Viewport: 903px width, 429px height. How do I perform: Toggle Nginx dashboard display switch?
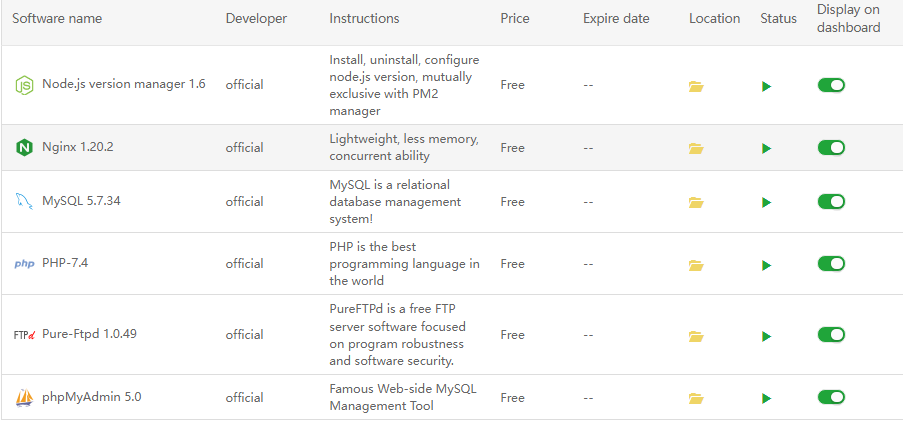tap(831, 148)
